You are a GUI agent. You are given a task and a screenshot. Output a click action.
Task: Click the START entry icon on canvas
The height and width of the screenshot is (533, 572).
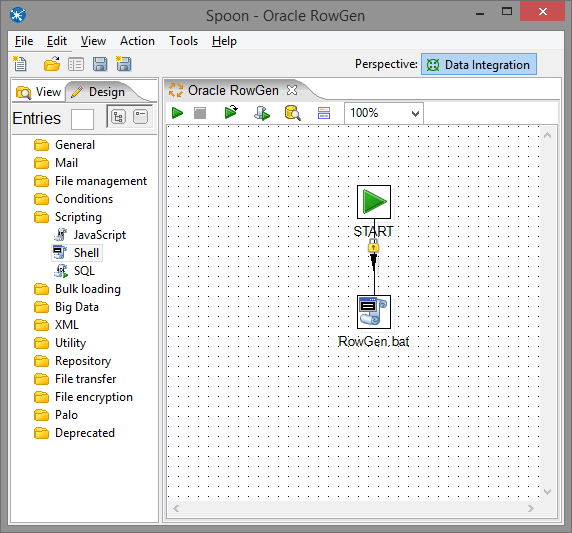374,202
